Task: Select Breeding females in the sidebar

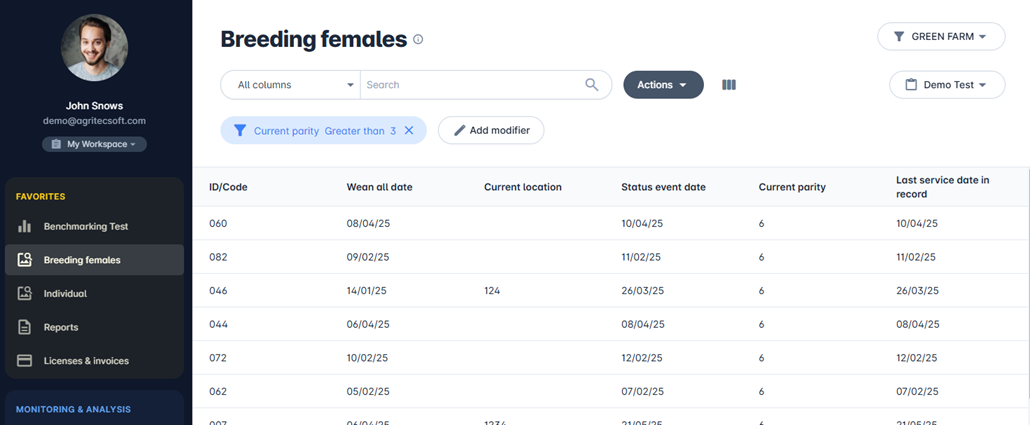Action: tap(82, 260)
